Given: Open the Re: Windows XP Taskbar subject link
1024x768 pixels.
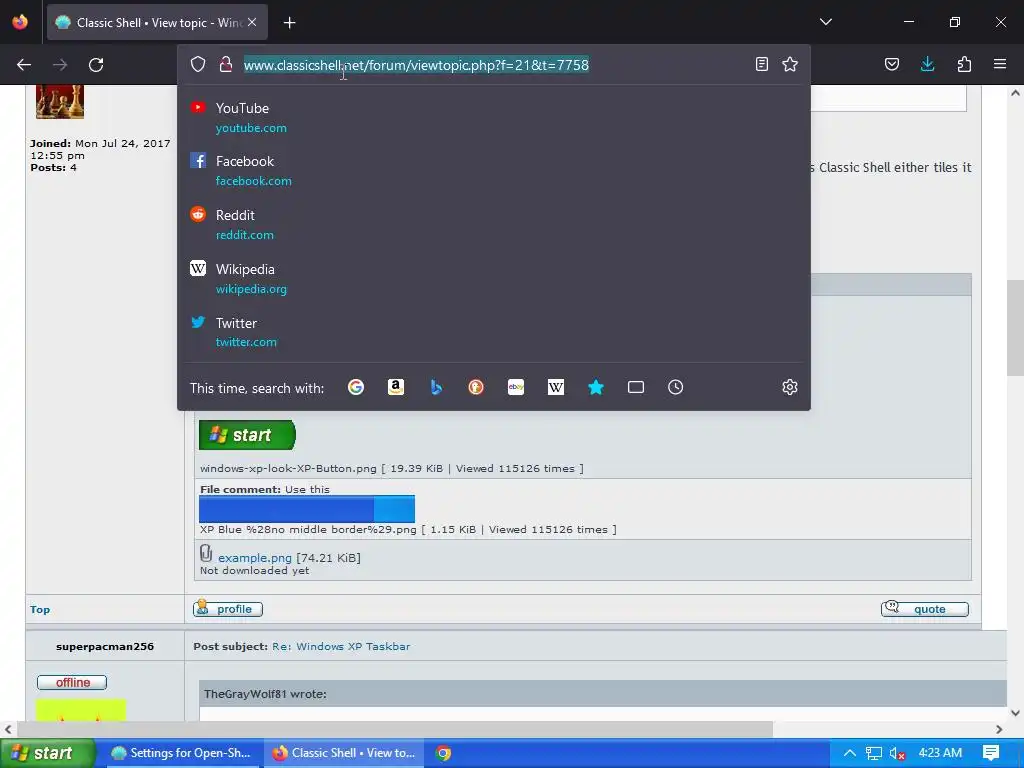Looking at the screenshot, I should point(341,647).
